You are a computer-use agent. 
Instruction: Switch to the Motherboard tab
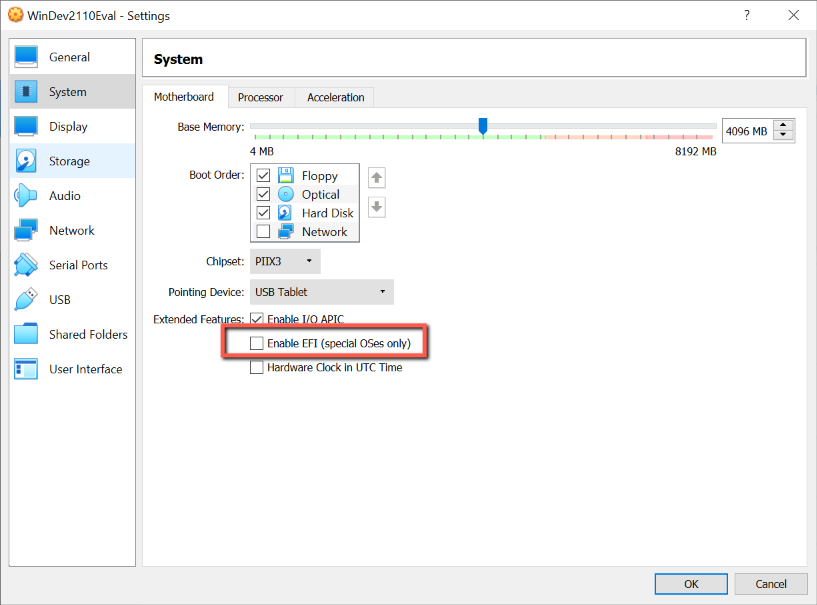click(x=184, y=97)
